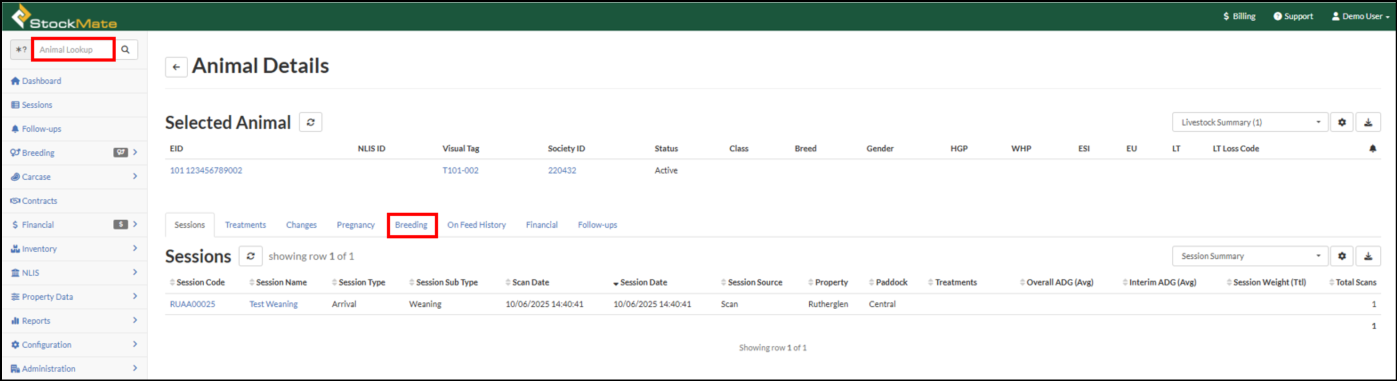Open the Test Weaning session link
This screenshot has width=1397, height=381.
coord(273,304)
